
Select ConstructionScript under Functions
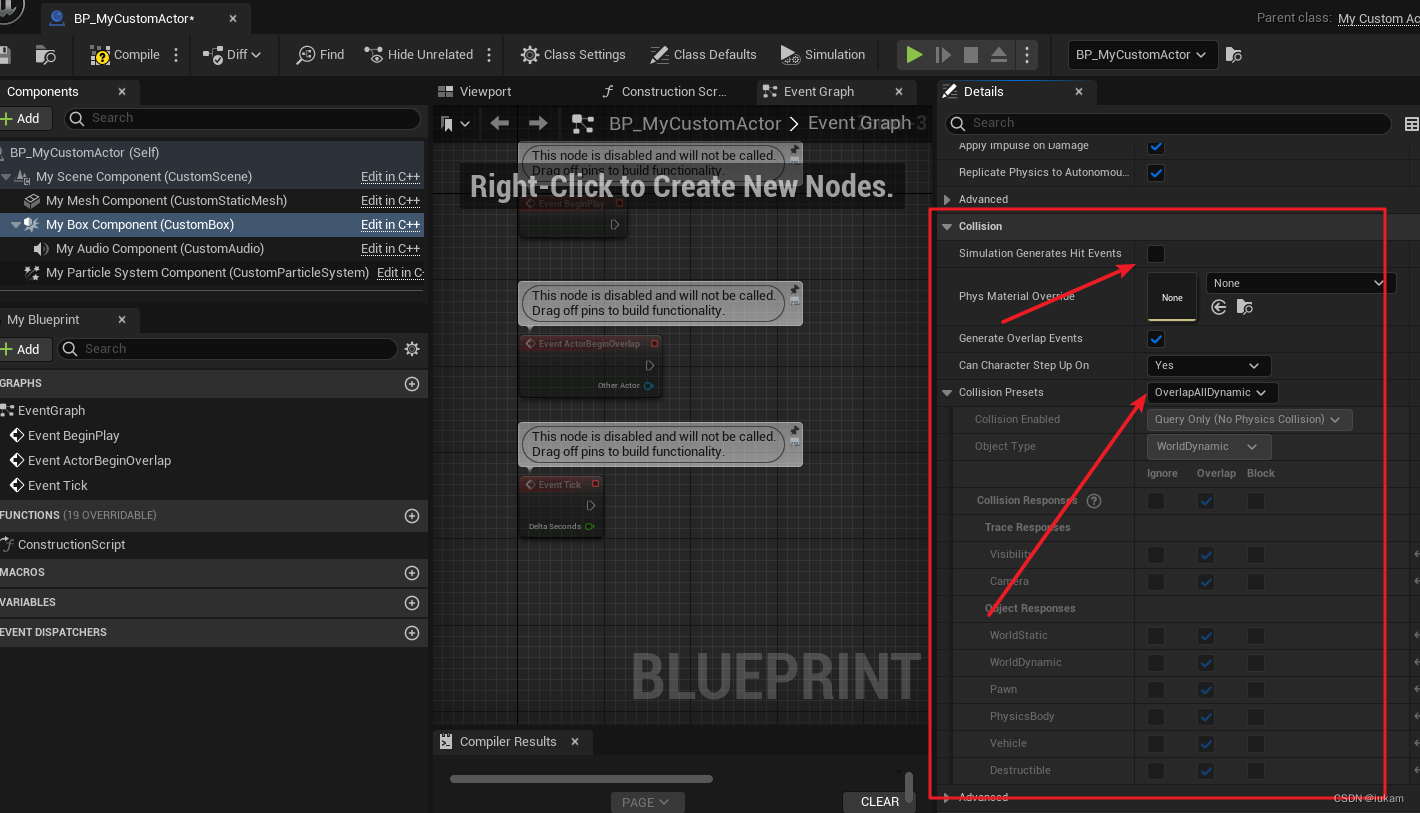coord(72,544)
